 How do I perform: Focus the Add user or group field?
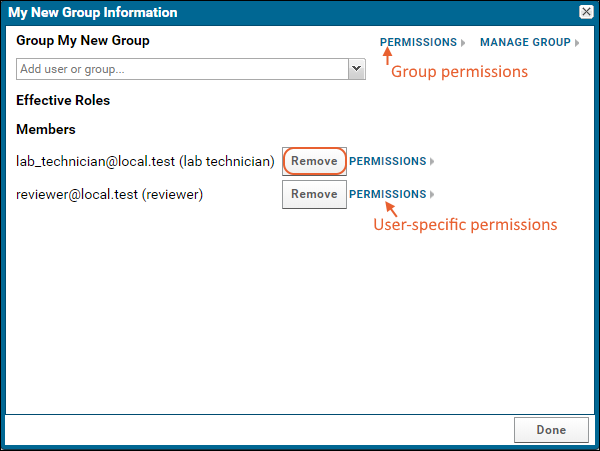click(182, 69)
